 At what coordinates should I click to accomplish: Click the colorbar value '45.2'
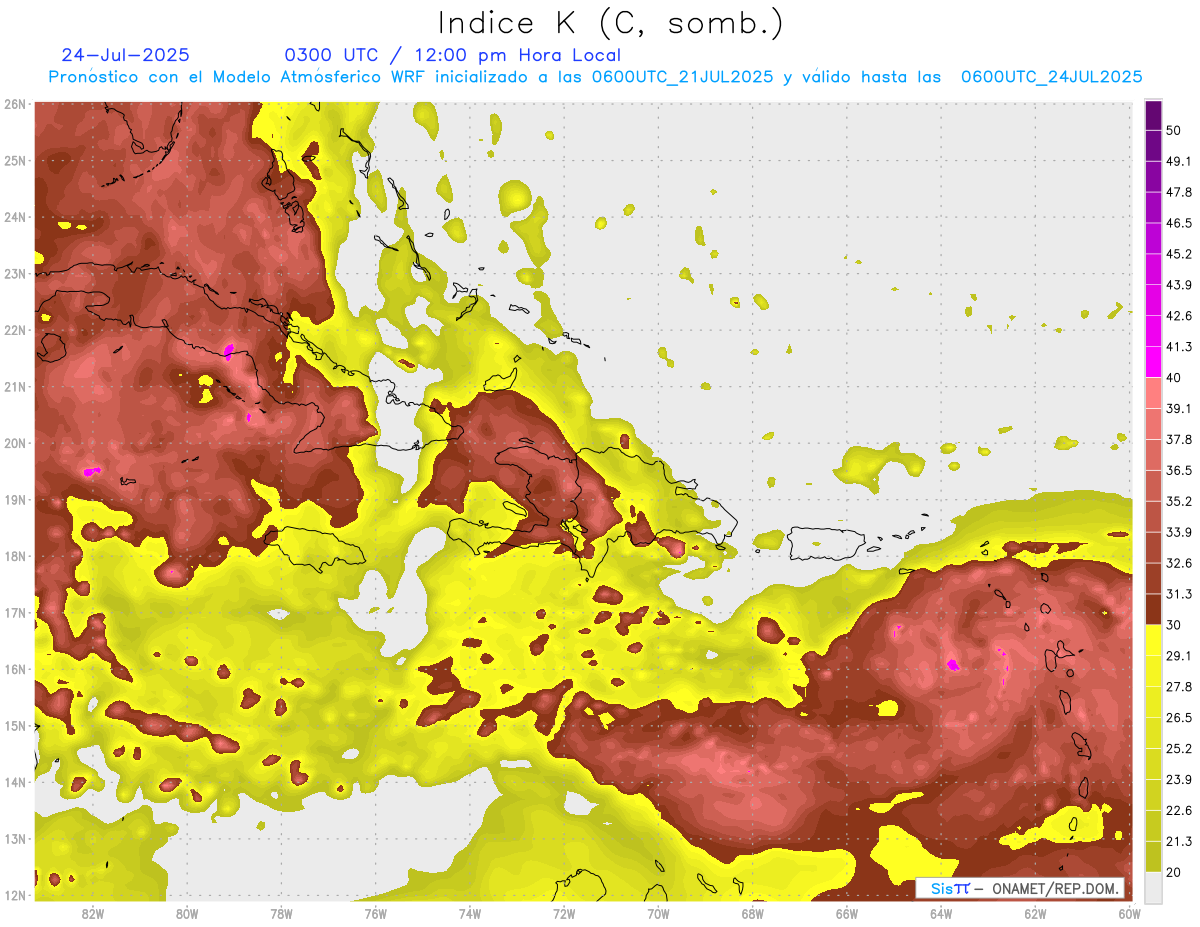coord(1179,254)
